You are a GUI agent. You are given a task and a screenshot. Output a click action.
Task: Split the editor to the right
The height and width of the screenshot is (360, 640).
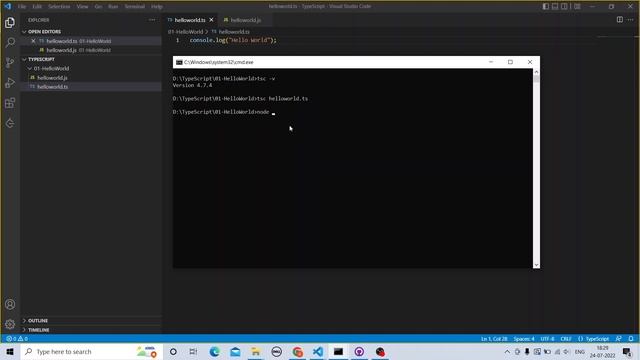point(620,20)
